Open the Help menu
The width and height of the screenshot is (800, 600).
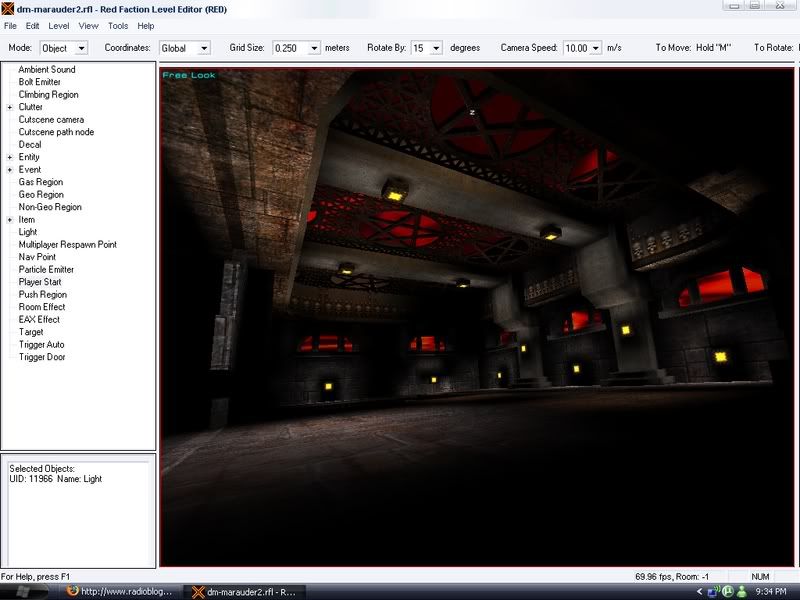(145, 26)
